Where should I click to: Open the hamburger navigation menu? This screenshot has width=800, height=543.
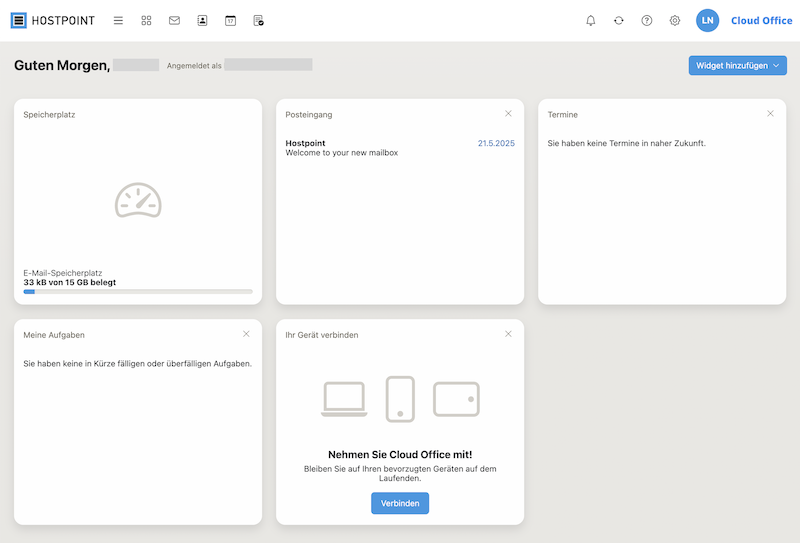coord(118,20)
